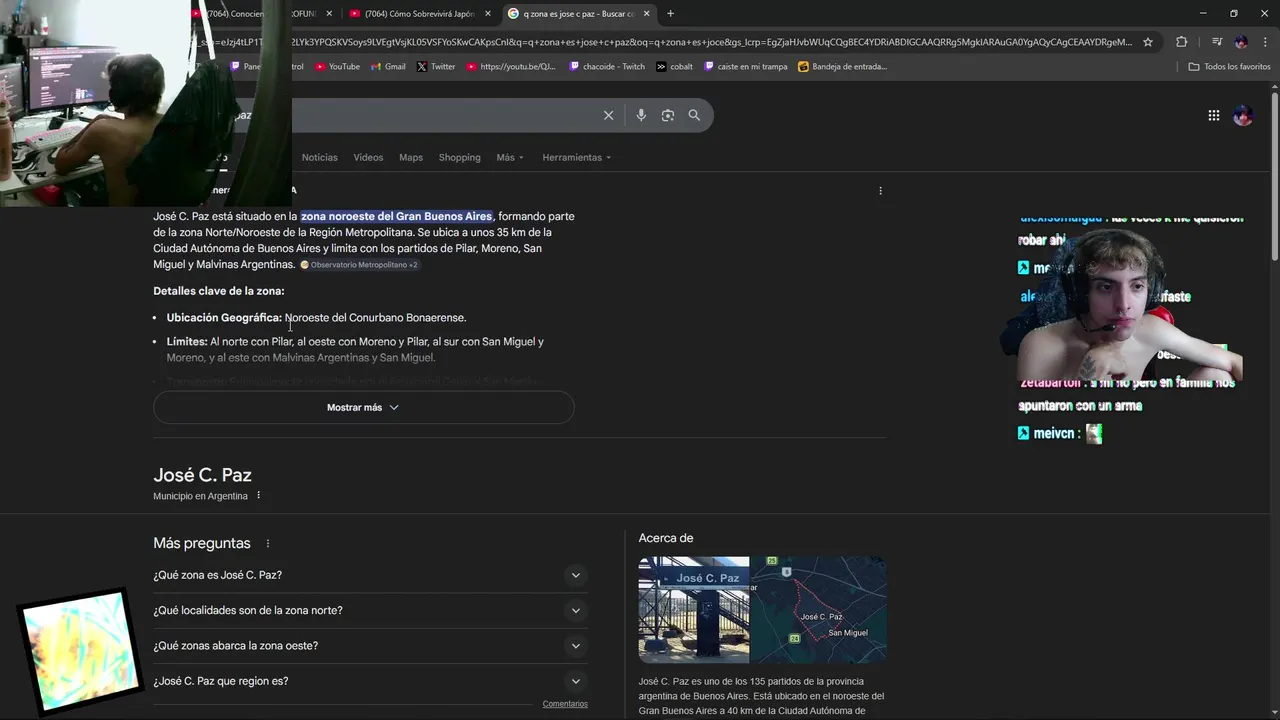This screenshot has height=720, width=1280.
Task: Open the 'Más' filter dropdown
Action: click(x=510, y=157)
